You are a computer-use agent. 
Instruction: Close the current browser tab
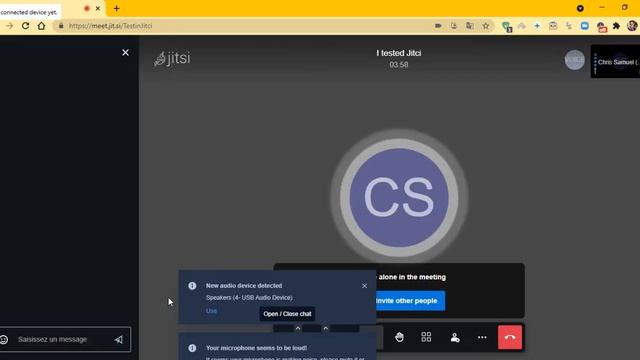click(x=98, y=8)
